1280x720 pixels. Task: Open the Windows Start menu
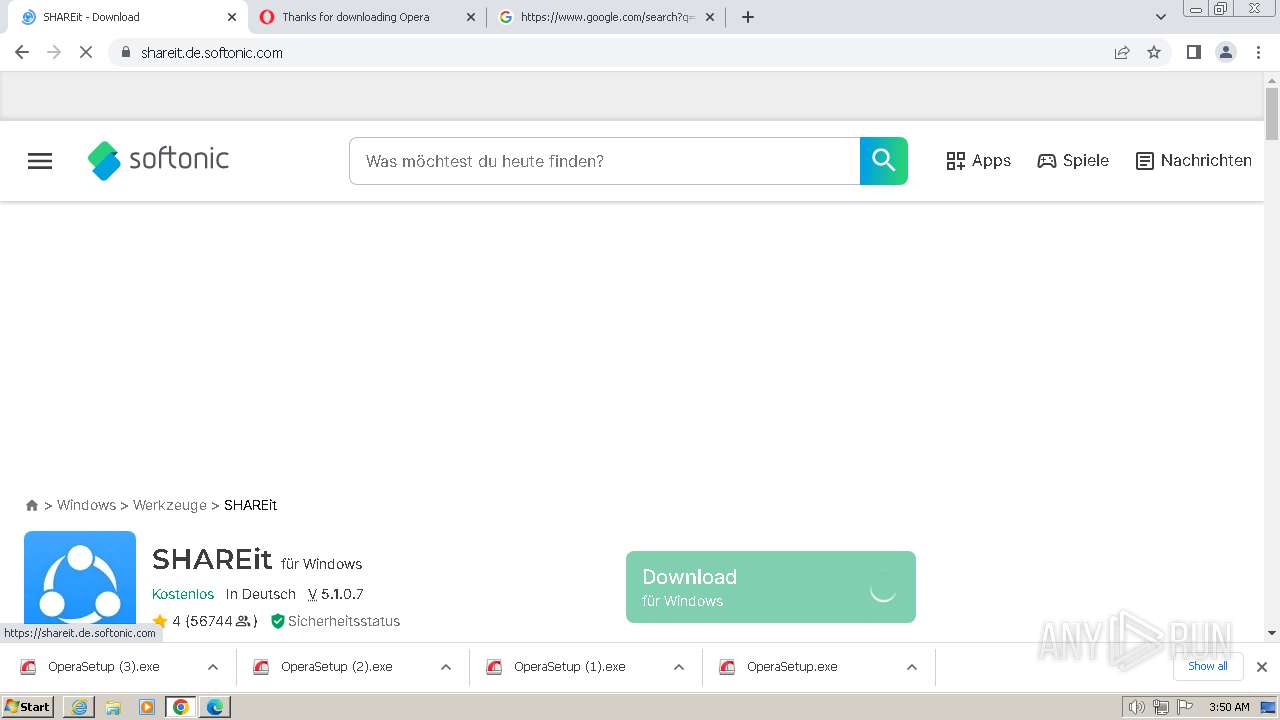click(28, 706)
